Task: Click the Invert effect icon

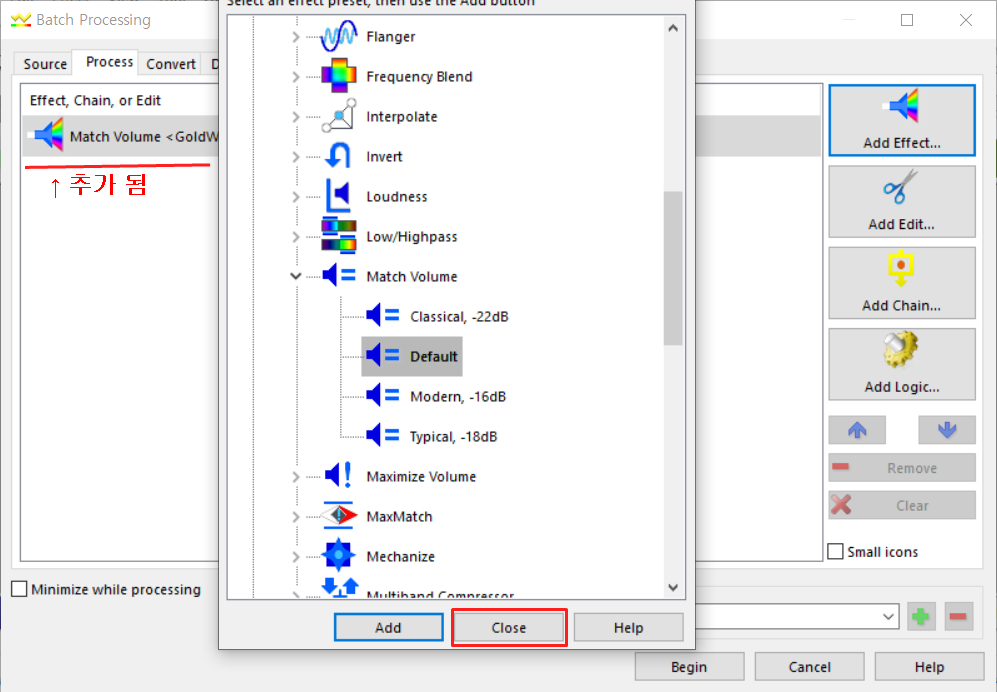Action: (x=338, y=156)
